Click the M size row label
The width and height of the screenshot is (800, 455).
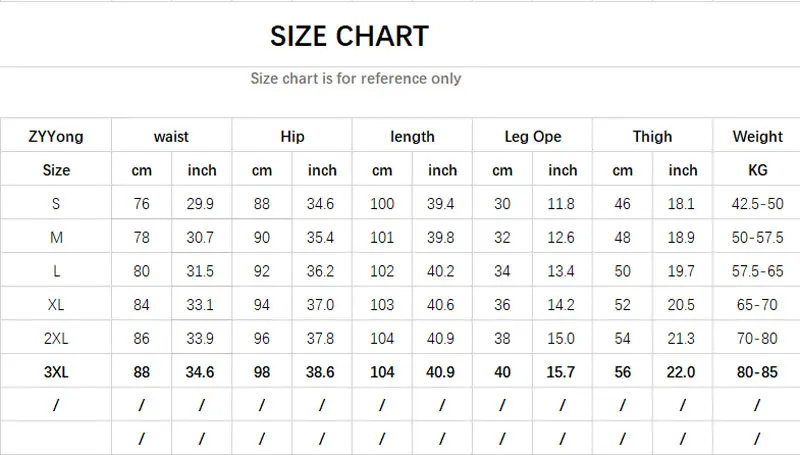[x=56, y=237]
